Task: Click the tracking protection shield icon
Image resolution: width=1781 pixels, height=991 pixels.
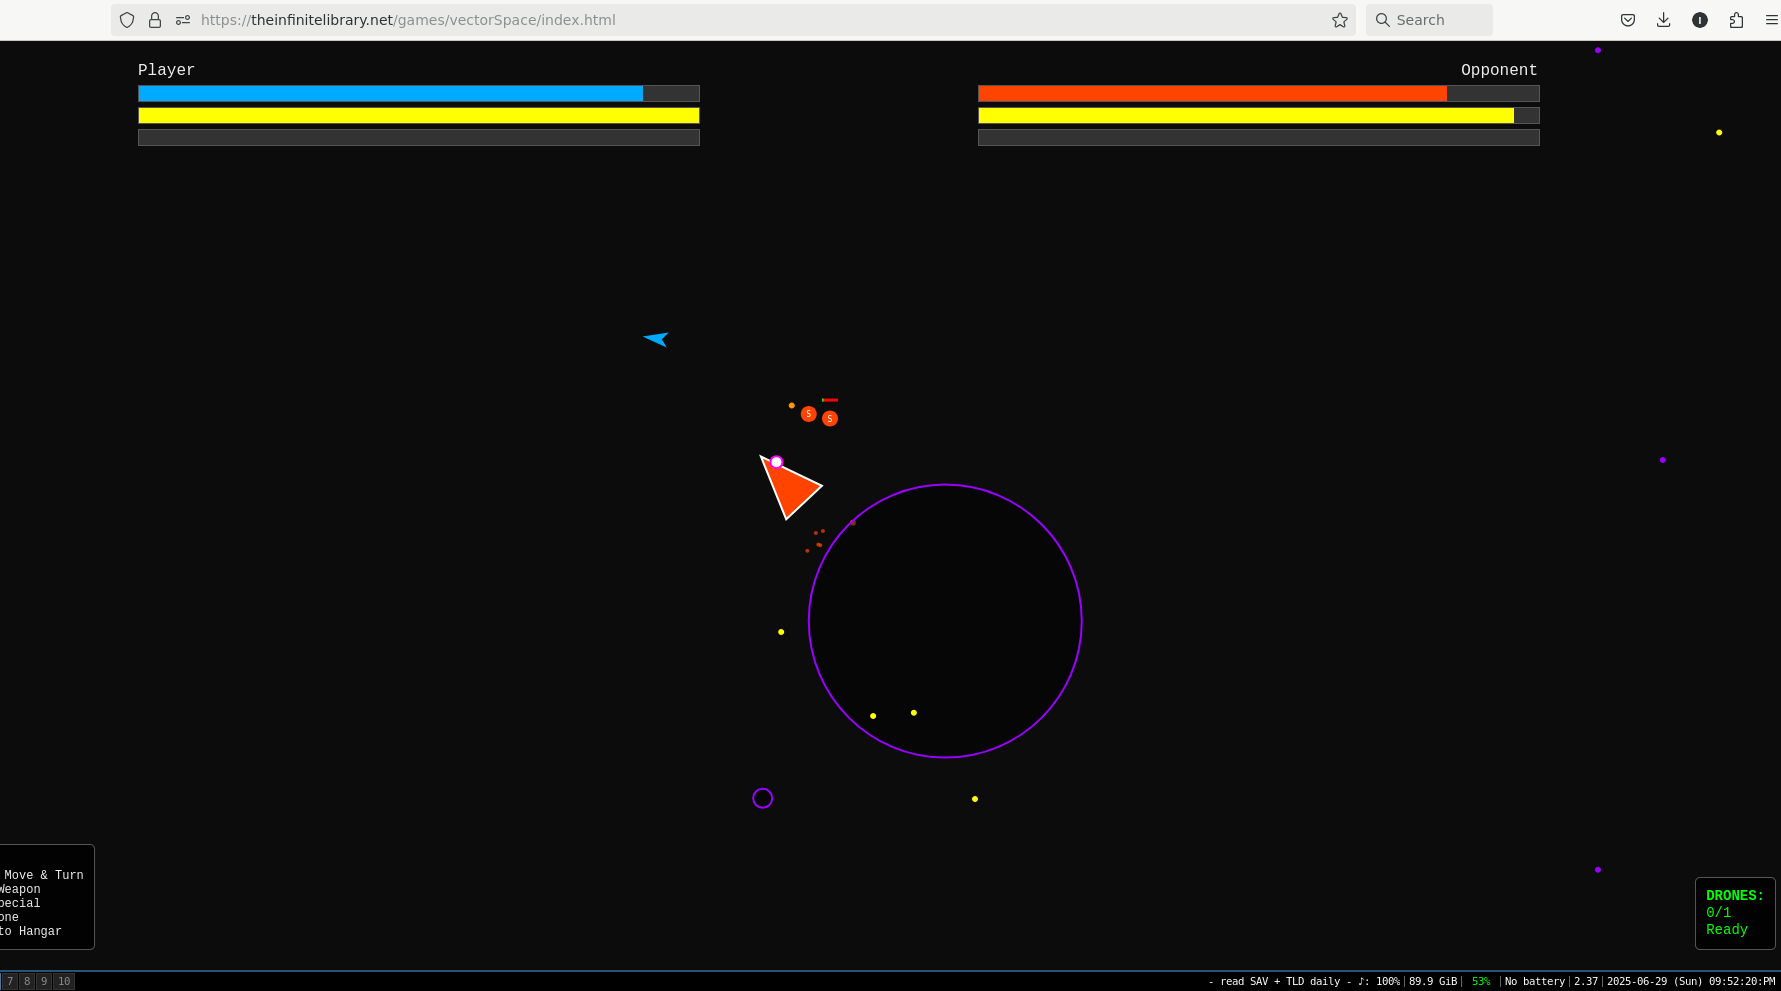Action: [x=127, y=20]
